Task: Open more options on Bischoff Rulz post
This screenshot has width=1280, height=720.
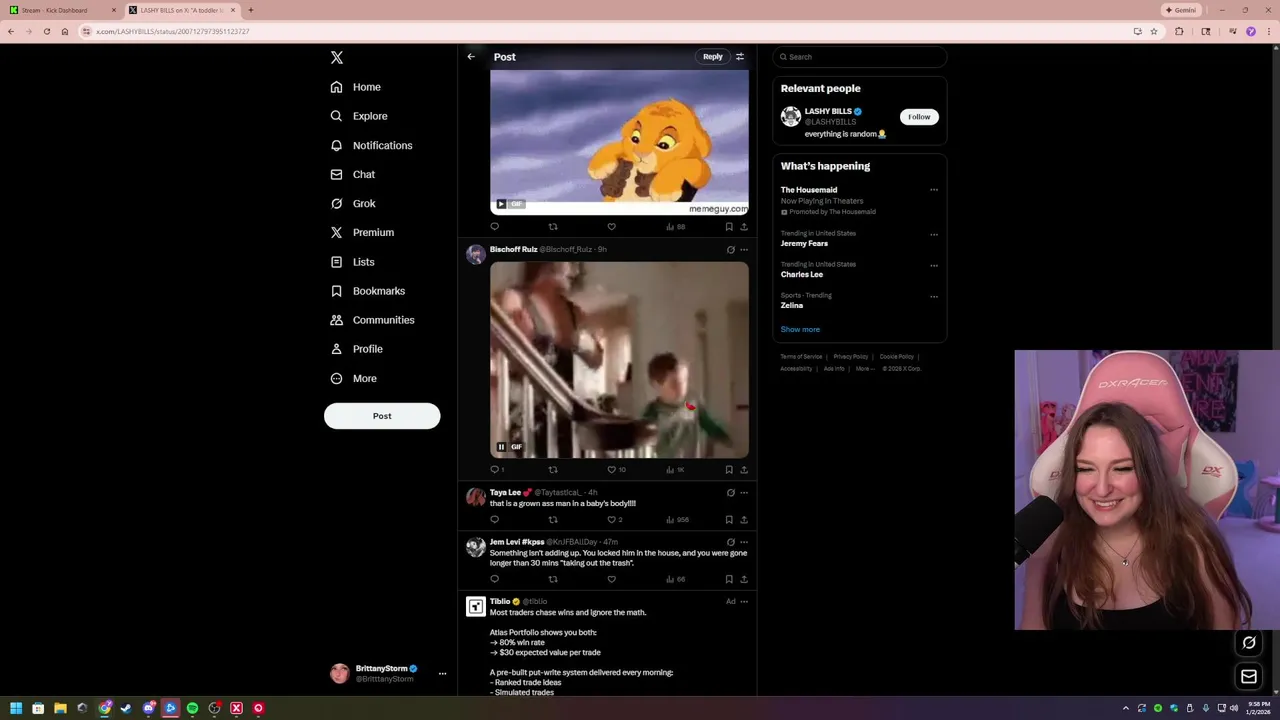Action: 744,250
